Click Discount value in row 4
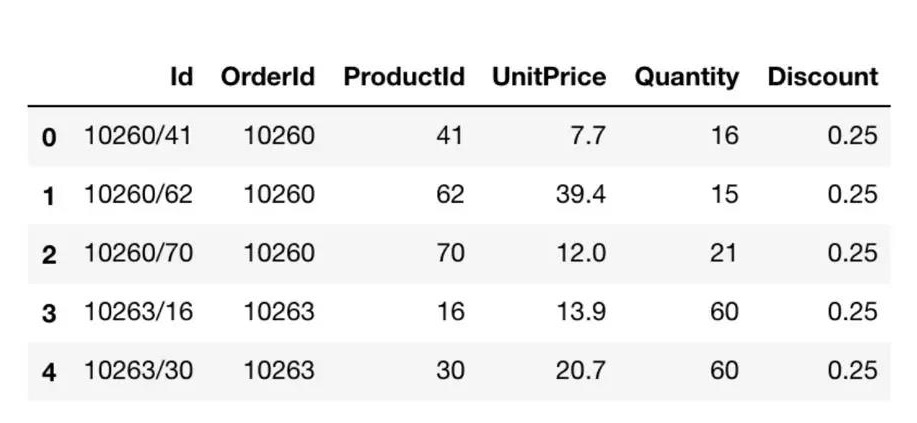The width and height of the screenshot is (917, 423). [853, 370]
